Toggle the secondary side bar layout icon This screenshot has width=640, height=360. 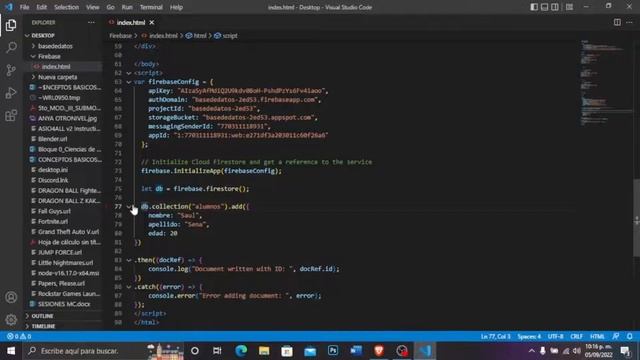(x=555, y=7)
